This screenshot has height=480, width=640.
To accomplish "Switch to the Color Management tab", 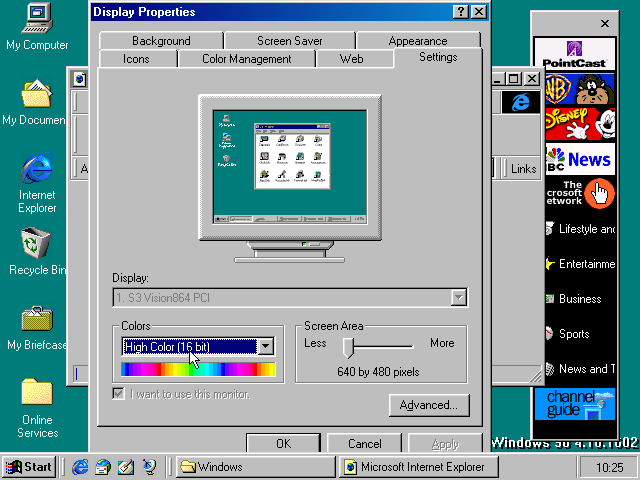I will point(247,59).
